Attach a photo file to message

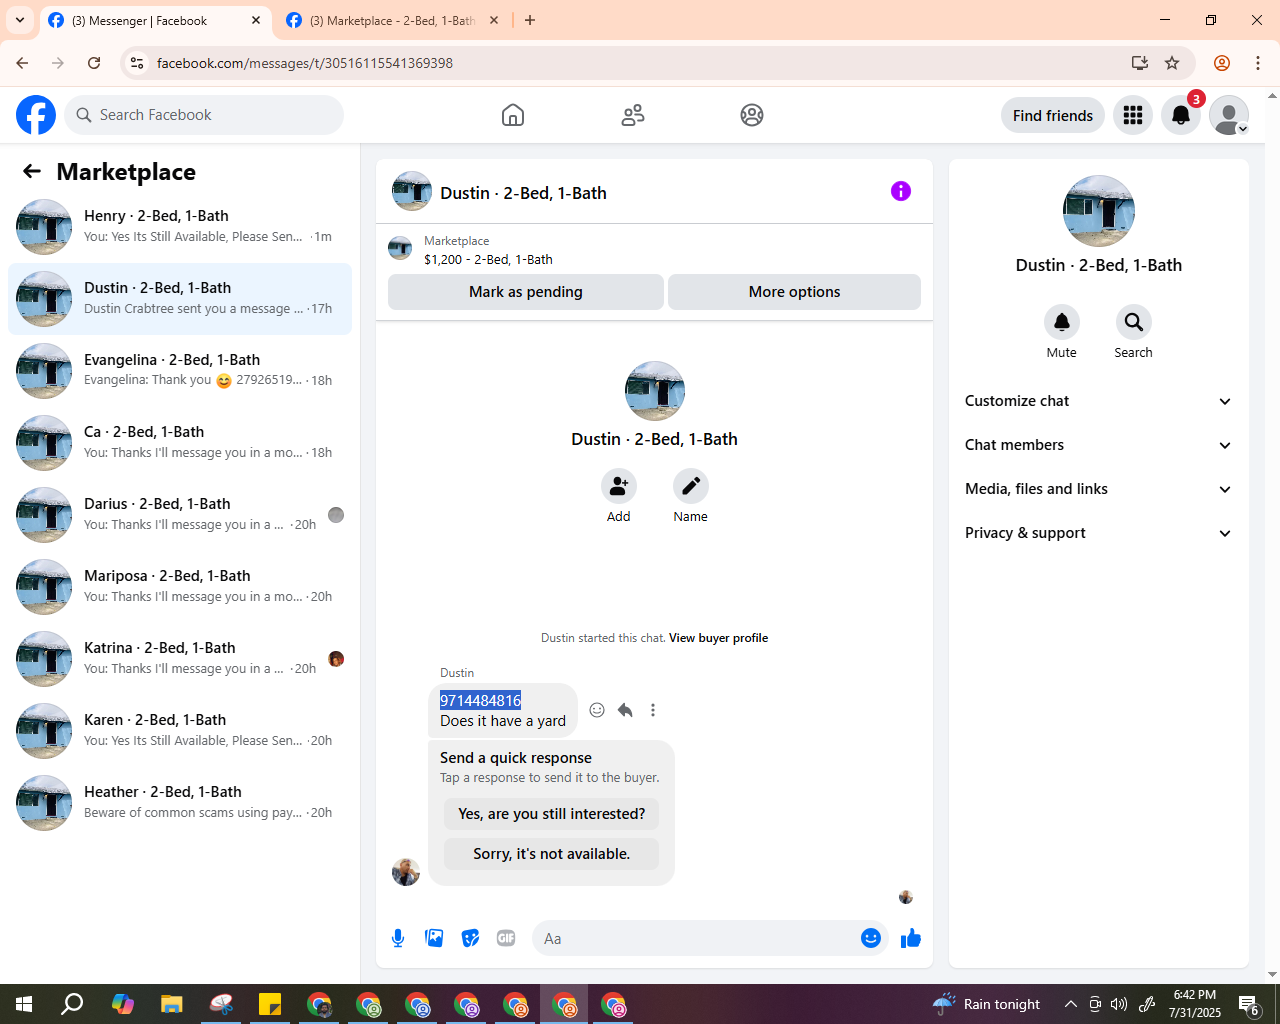tap(434, 938)
